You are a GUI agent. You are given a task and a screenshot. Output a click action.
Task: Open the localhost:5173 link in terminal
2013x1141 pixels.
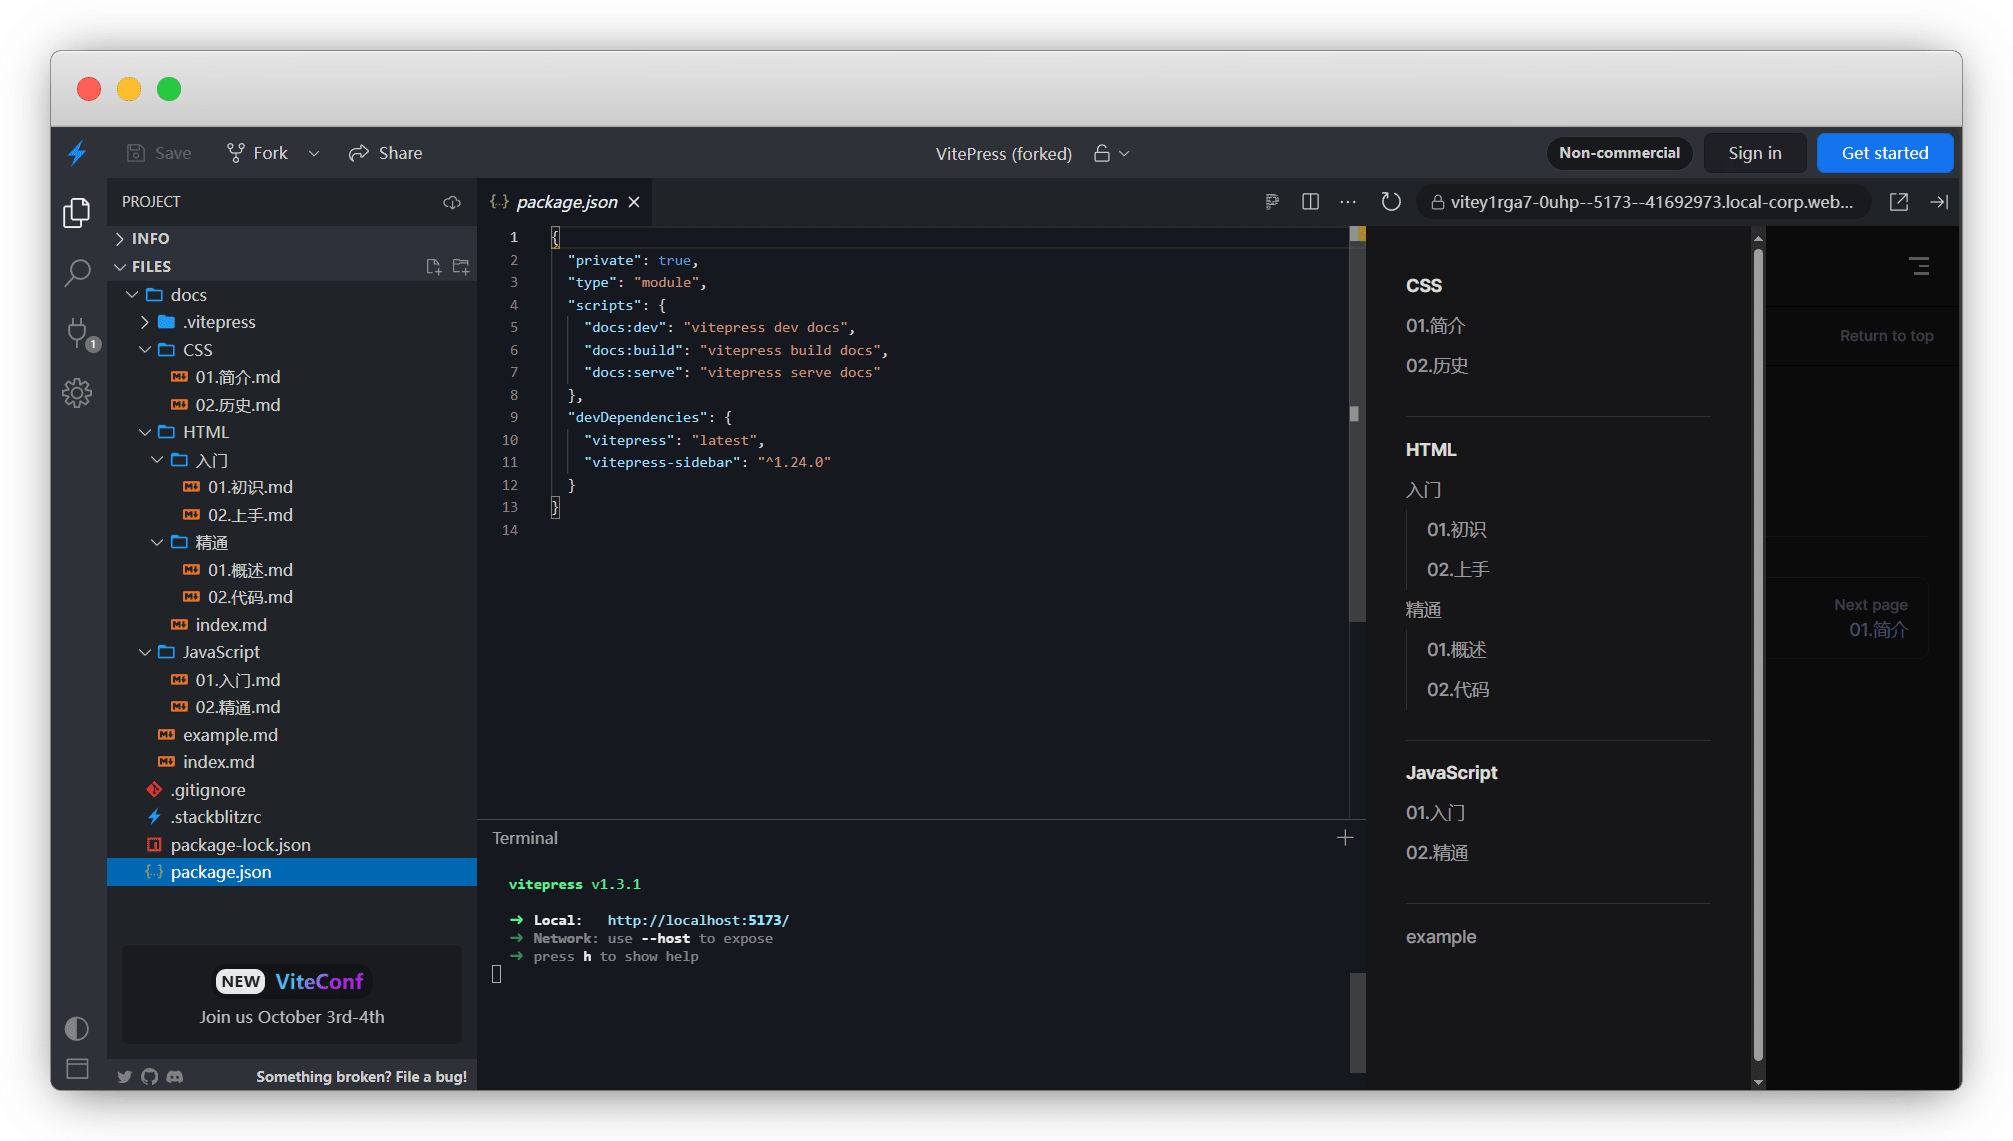pyautogui.click(x=698, y=920)
